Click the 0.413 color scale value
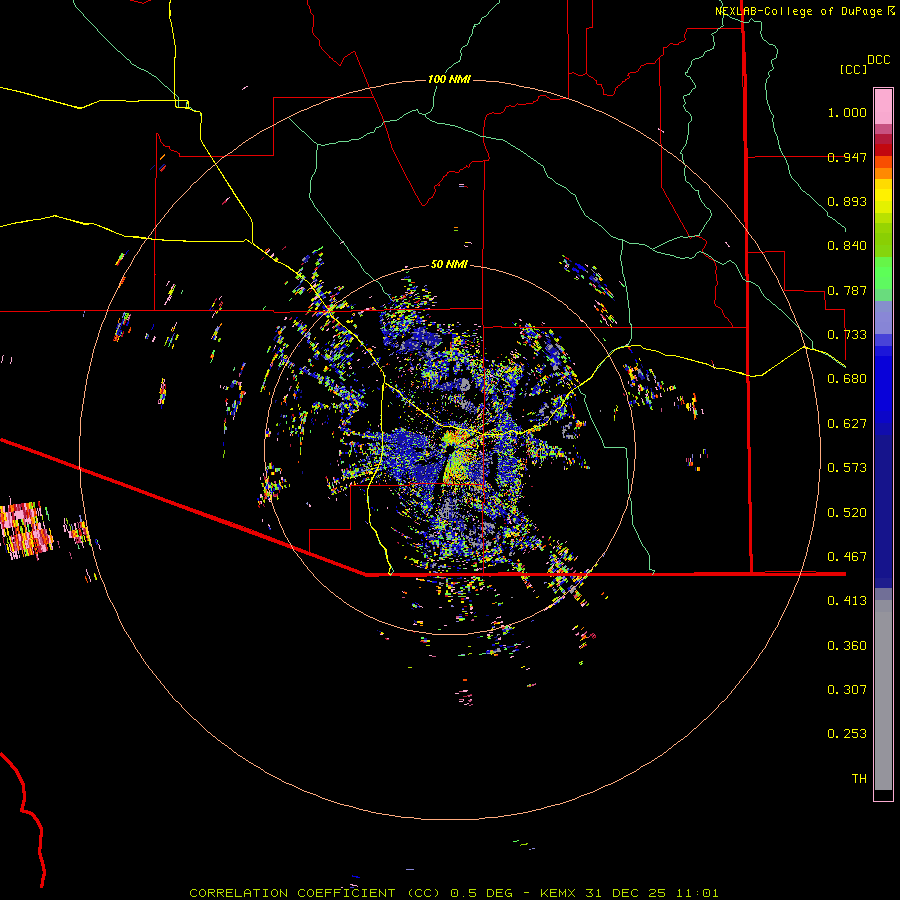 tap(847, 601)
